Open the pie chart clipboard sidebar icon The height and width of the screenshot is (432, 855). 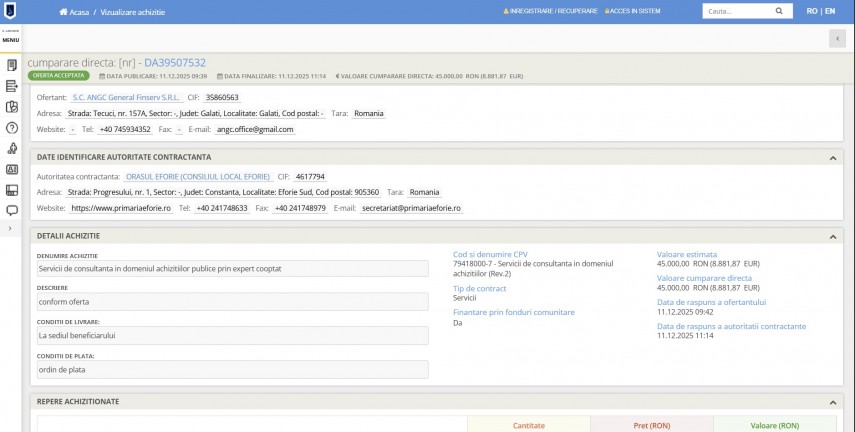point(12,107)
